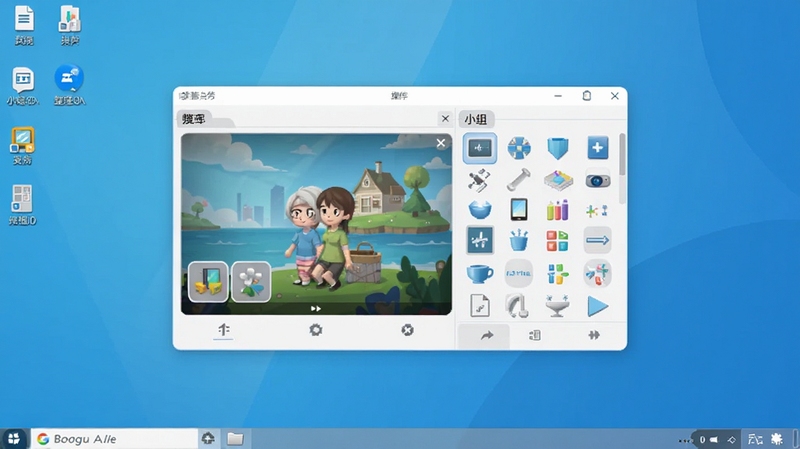
Task: Click the fast-forward control under the image
Action: click(316, 308)
